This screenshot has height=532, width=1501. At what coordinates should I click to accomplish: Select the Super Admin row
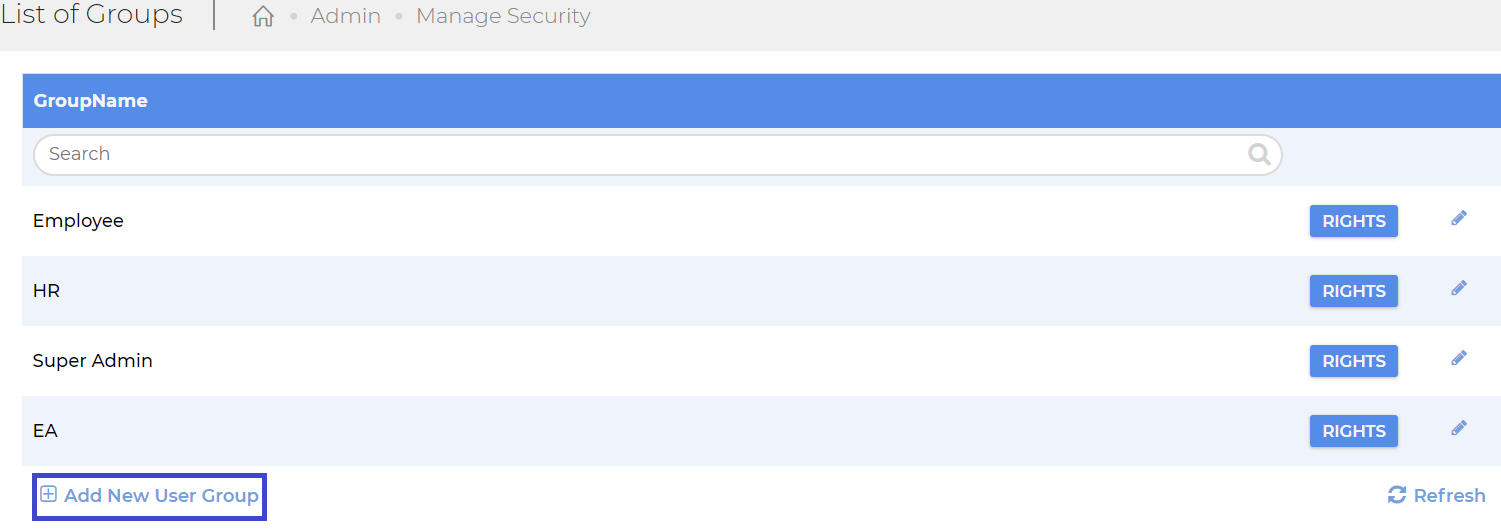(x=761, y=361)
